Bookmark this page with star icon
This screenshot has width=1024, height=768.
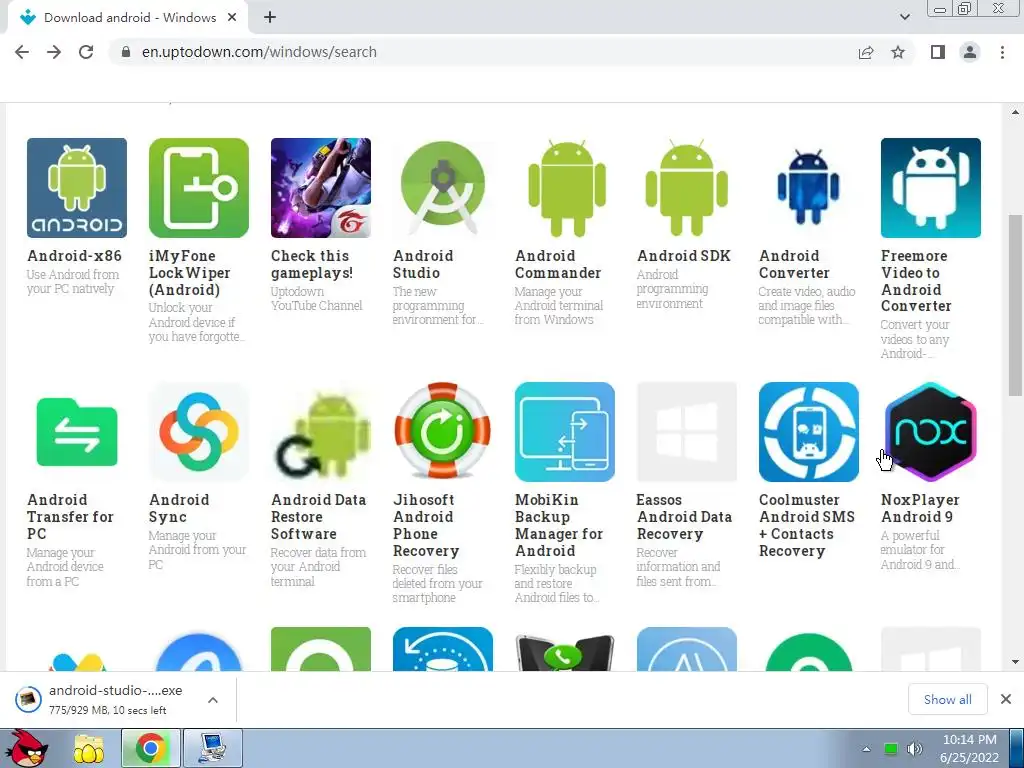898,52
